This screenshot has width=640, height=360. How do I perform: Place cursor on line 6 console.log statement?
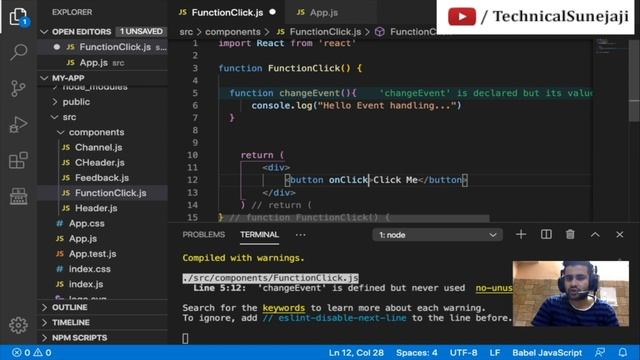tap(356, 106)
